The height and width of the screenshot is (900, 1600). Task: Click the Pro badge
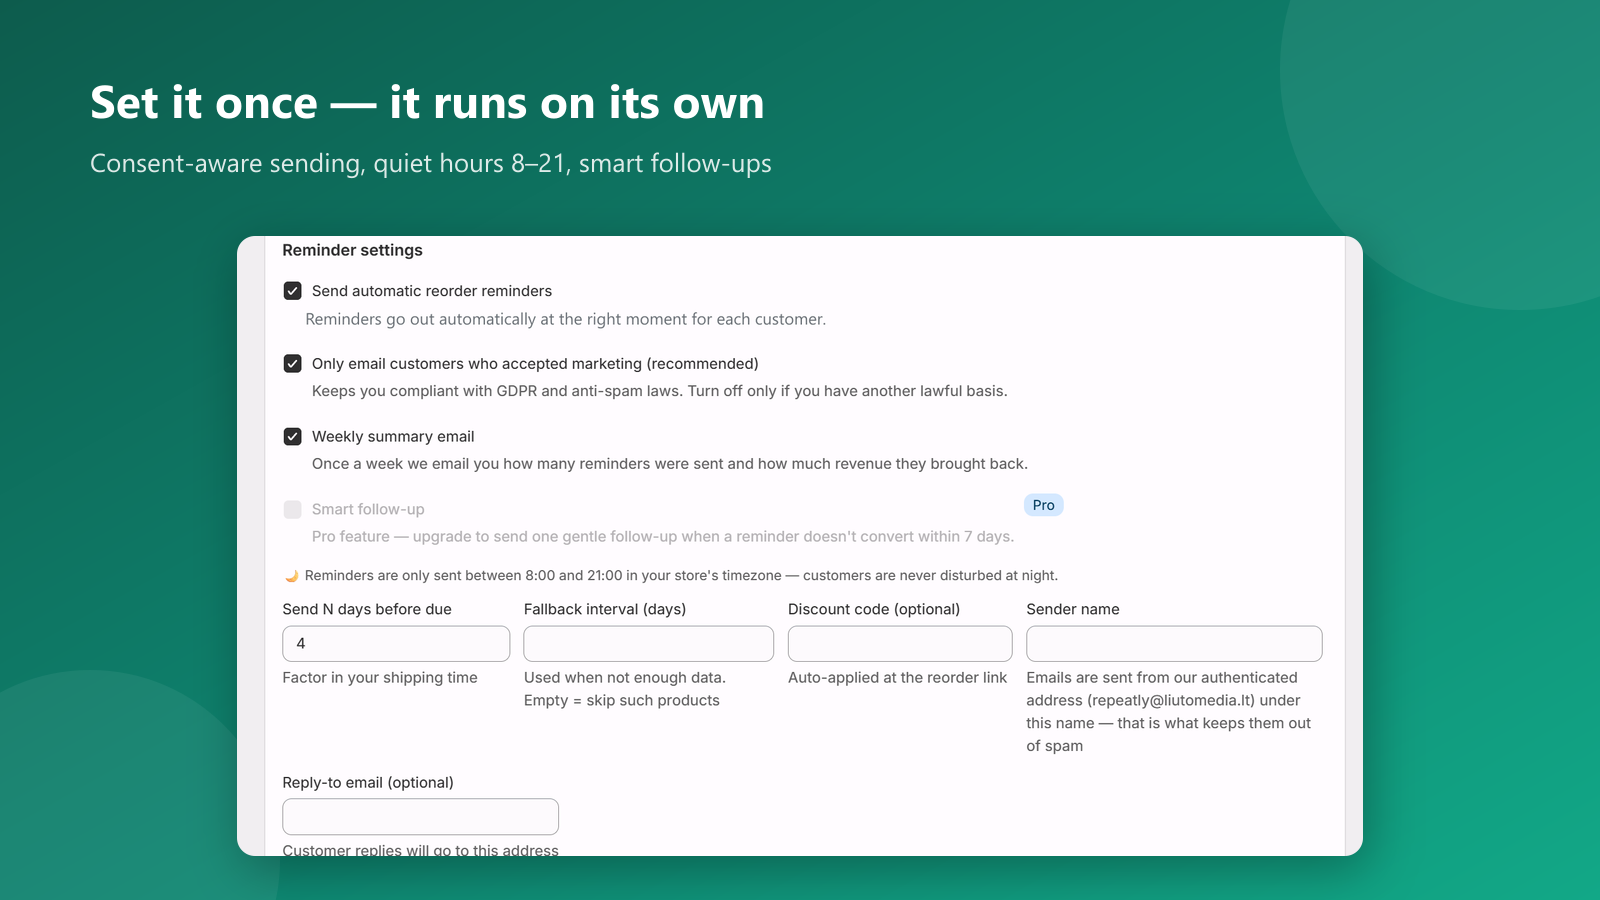pyautogui.click(x=1043, y=505)
